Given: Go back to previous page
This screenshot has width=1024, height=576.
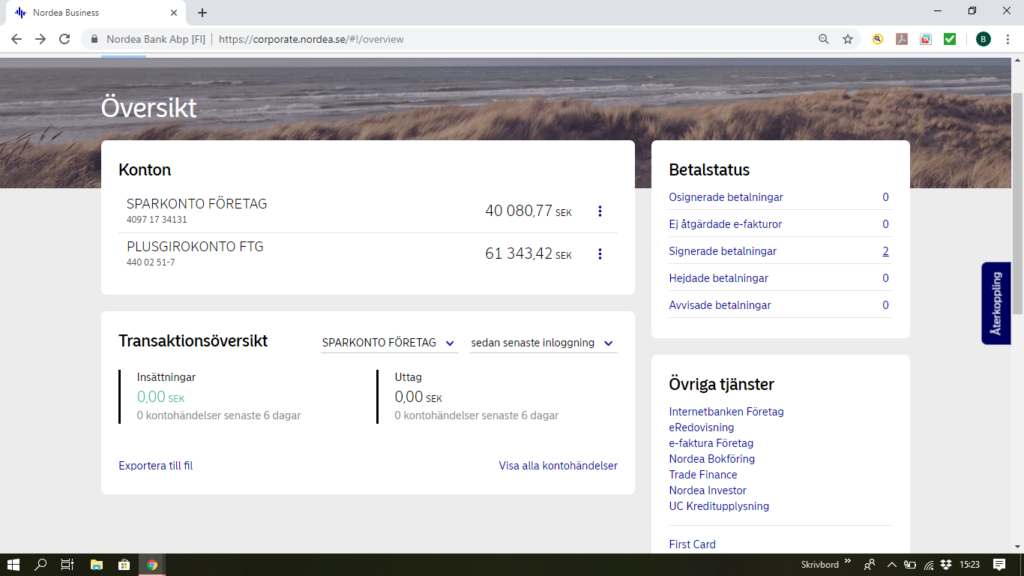Looking at the screenshot, I should 16,39.
